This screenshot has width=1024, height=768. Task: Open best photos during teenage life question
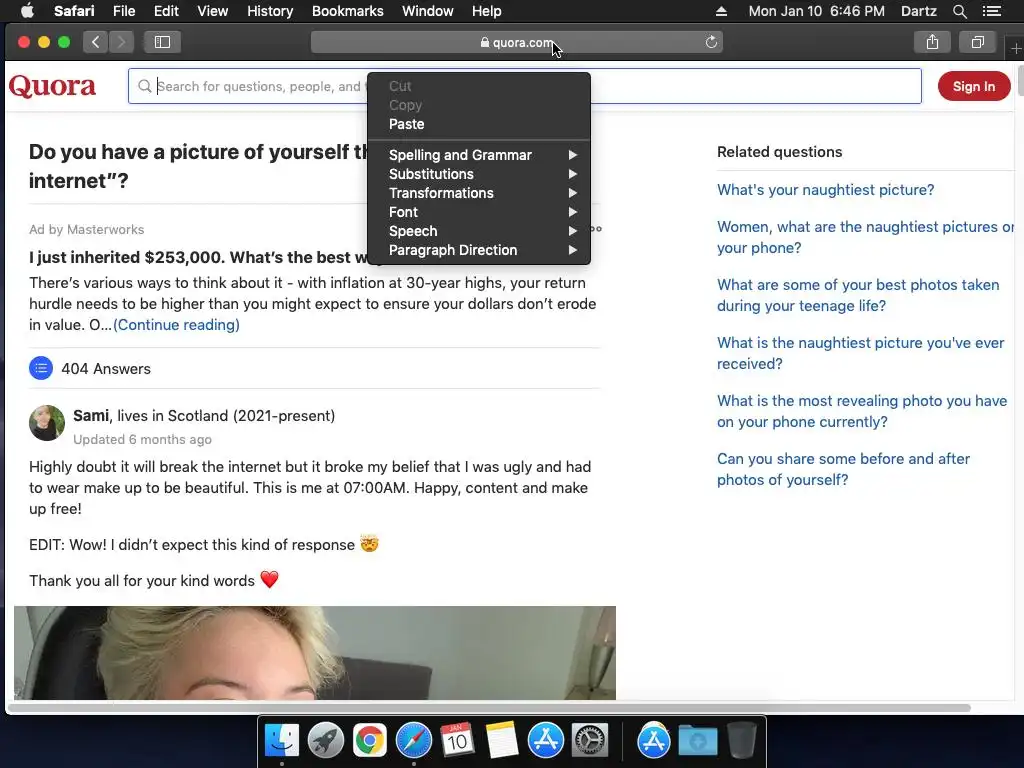(858, 295)
